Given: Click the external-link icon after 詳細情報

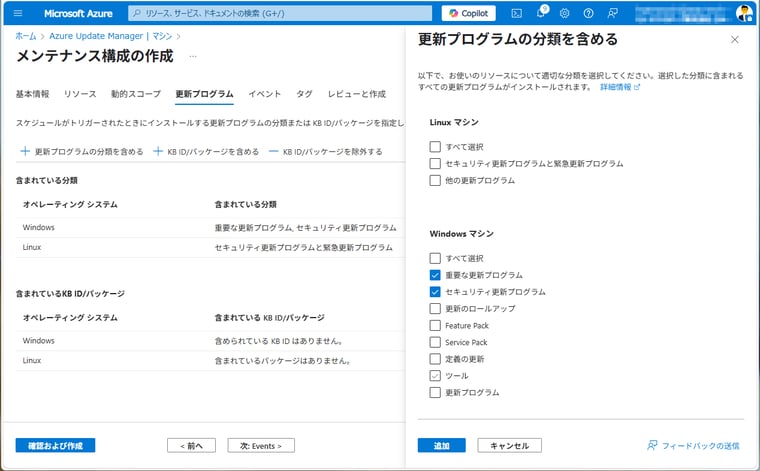Looking at the screenshot, I should tap(637, 87).
